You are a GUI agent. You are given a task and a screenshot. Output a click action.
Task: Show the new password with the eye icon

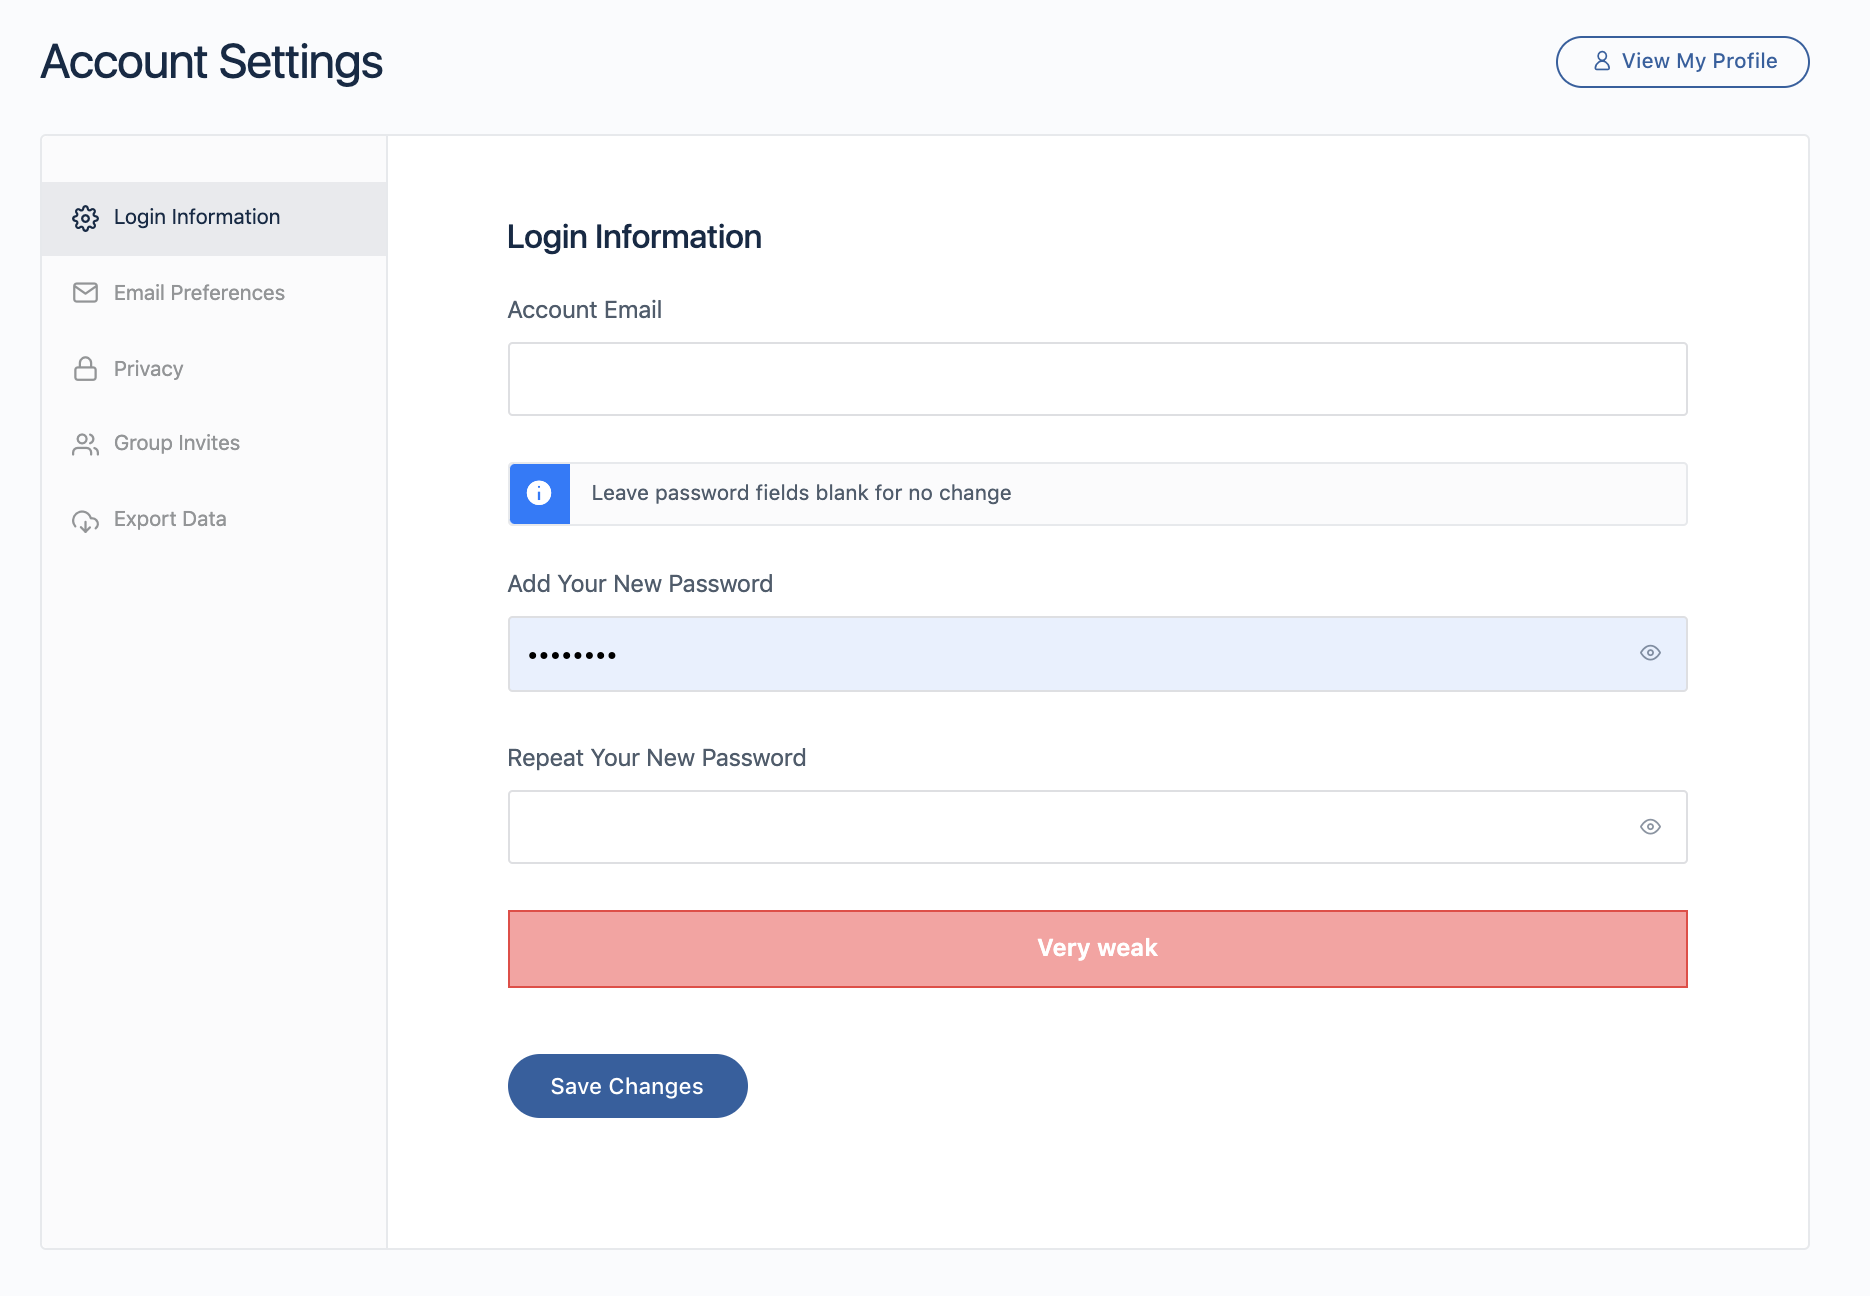coord(1650,653)
